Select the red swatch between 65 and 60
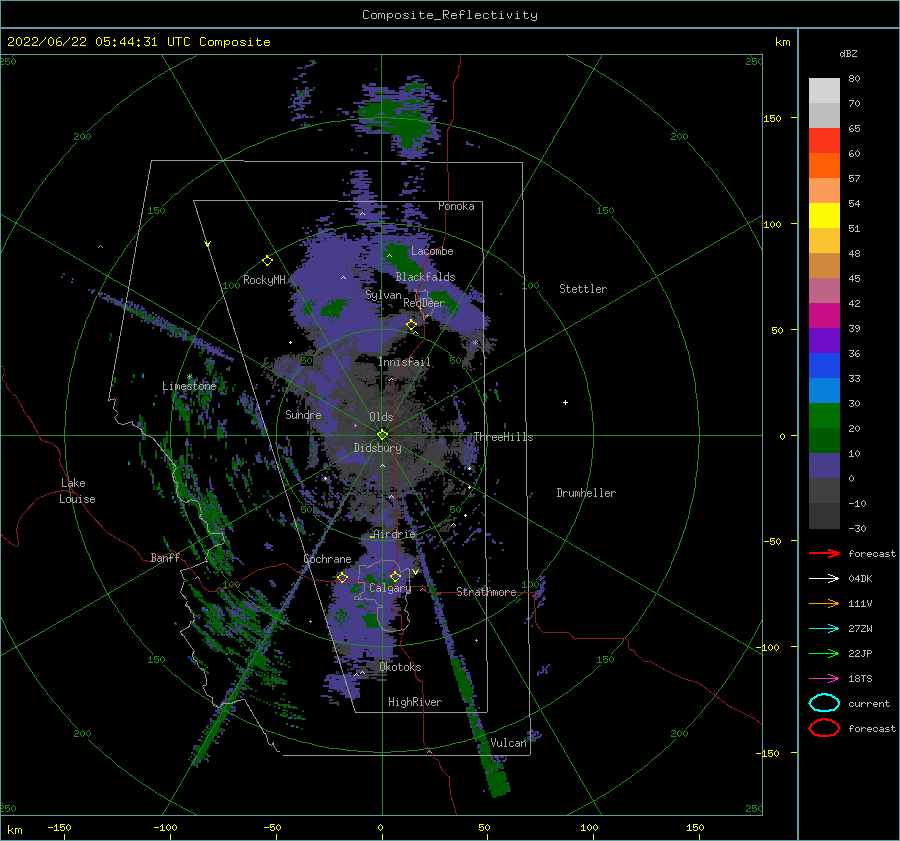The height and width of the screenshot is (841, 900). (x=824, y=141)
